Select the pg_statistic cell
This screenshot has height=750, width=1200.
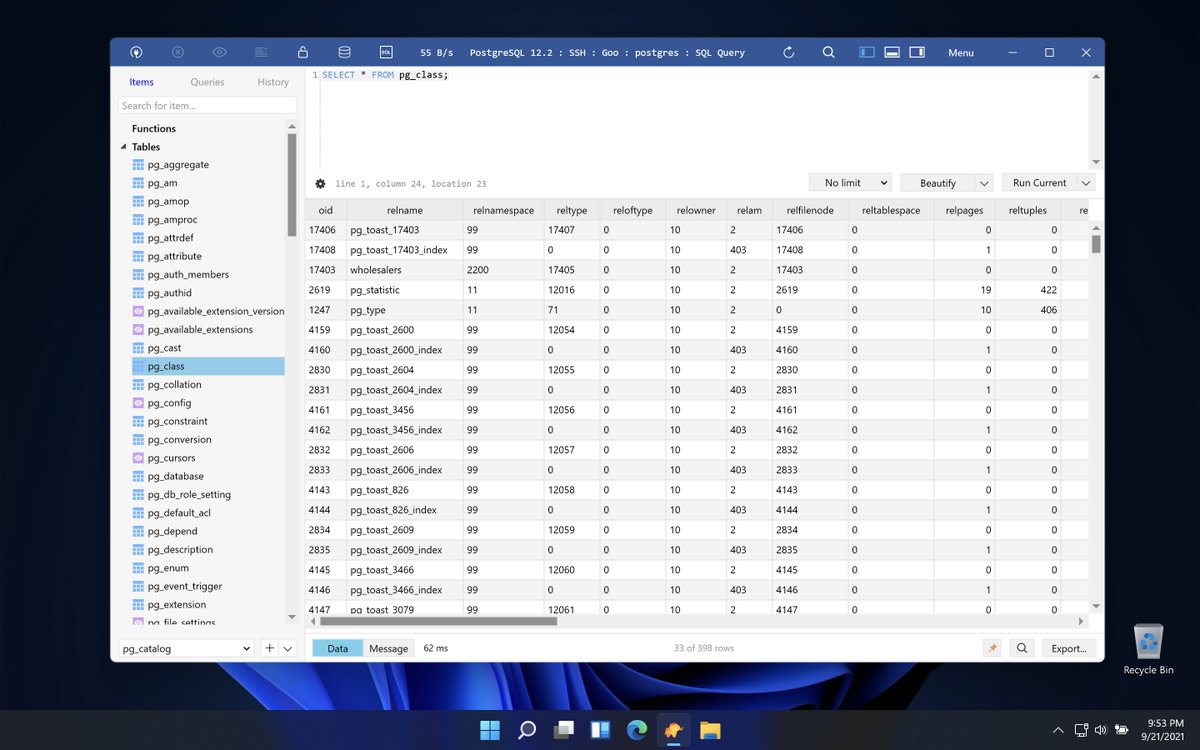(x=404, y=290)
